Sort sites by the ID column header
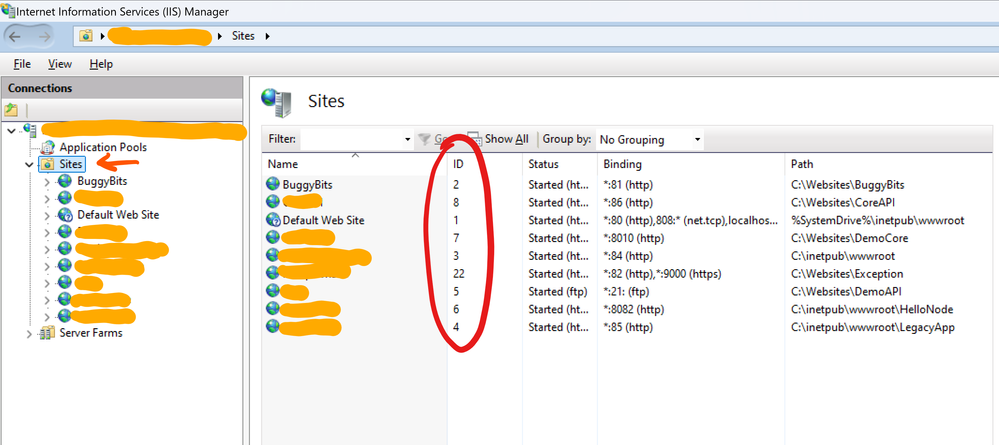The width and height of the screenshot is (999, 445). click(x=457, y=164)
